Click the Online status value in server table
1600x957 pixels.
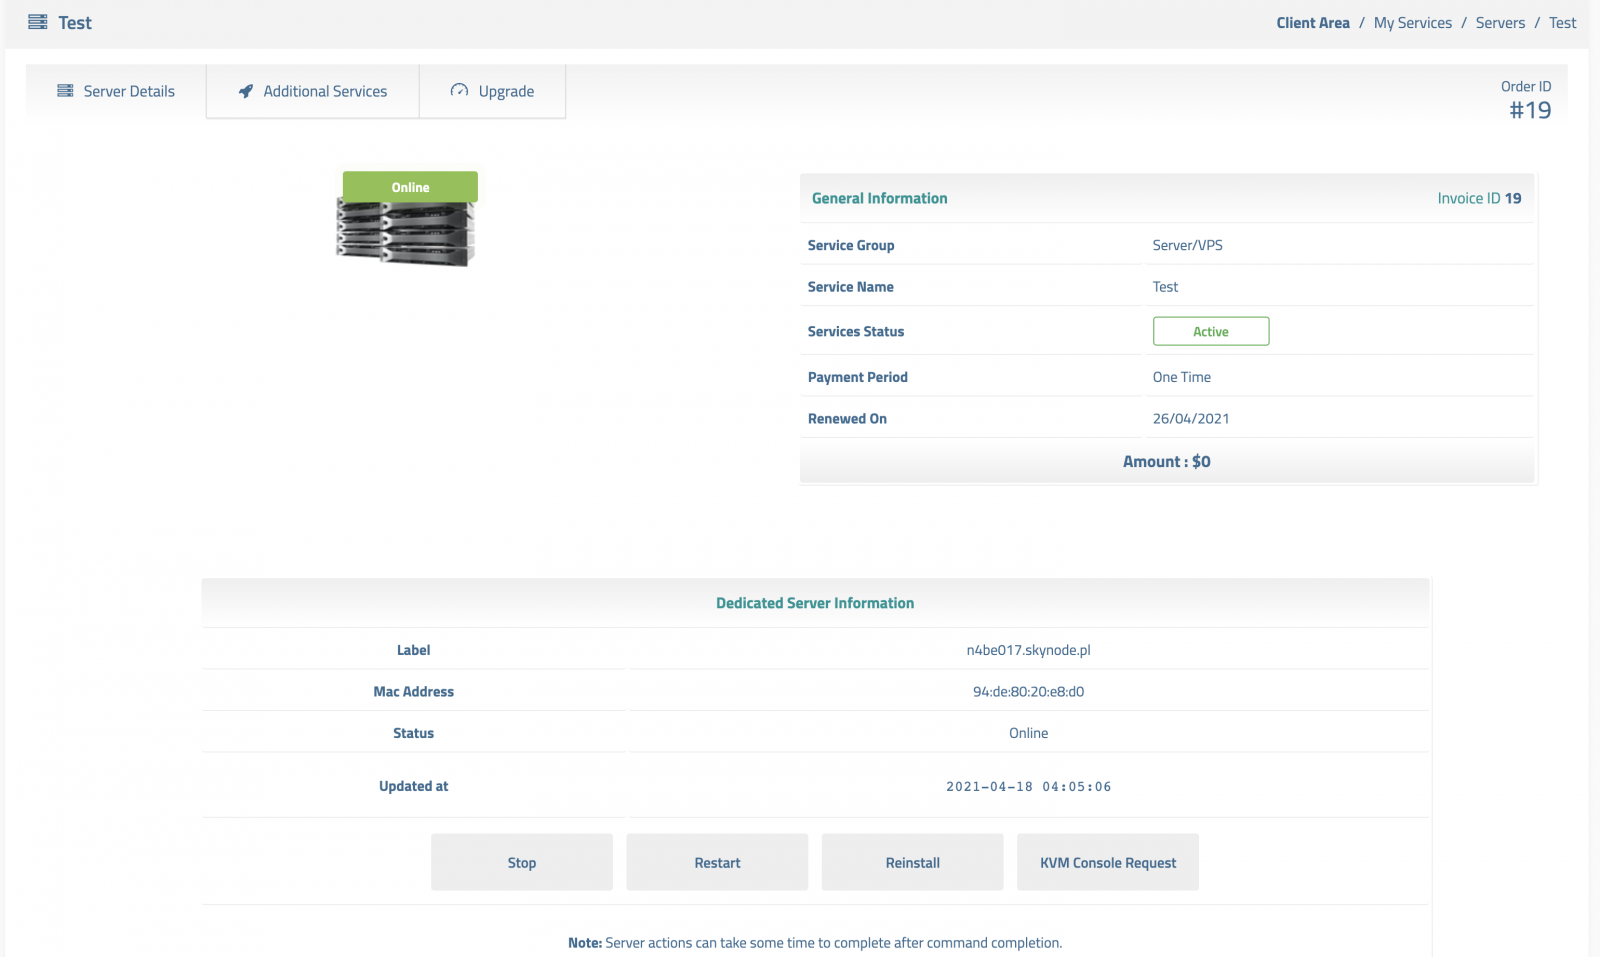1028,733
